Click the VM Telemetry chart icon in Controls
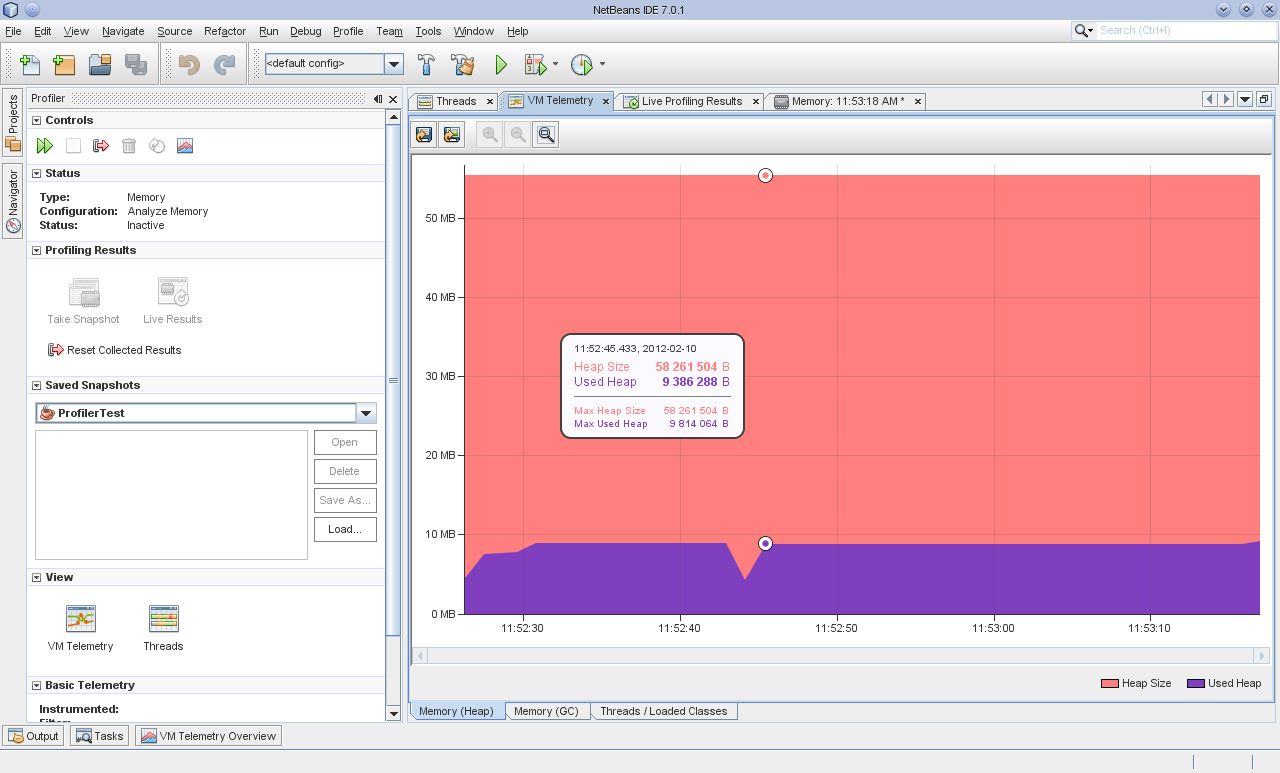The image size is (1280, 773). tap(185, 146)
